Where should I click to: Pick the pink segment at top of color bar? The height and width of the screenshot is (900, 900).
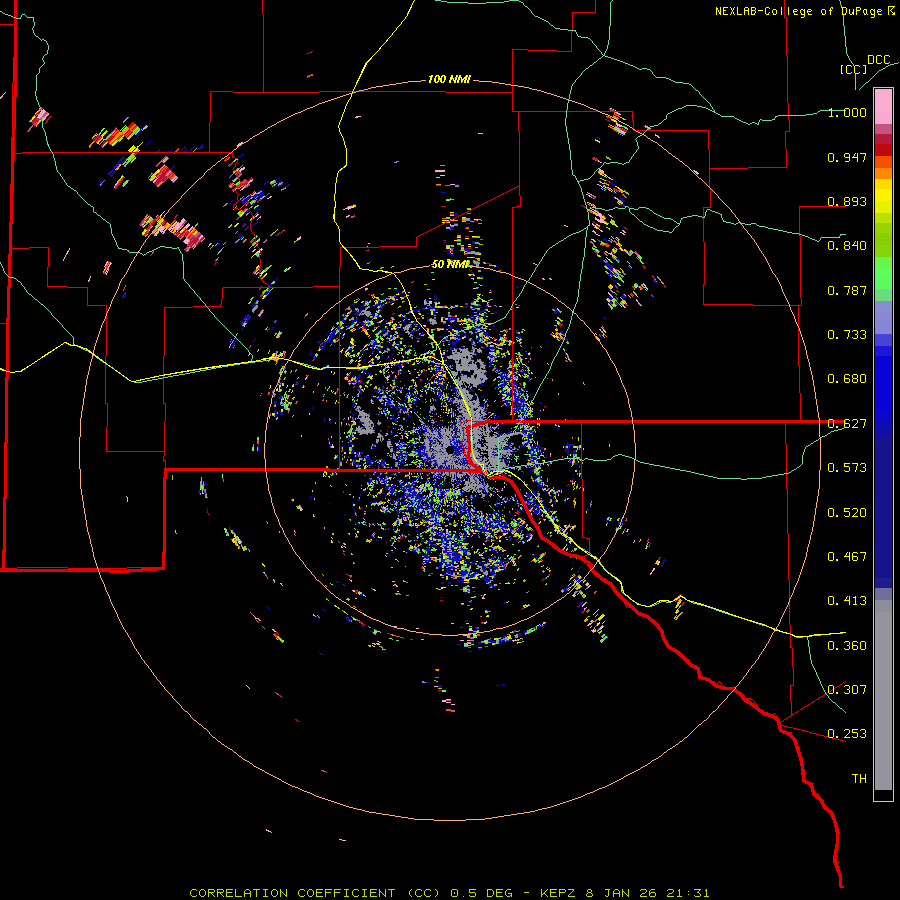[883, 107]
